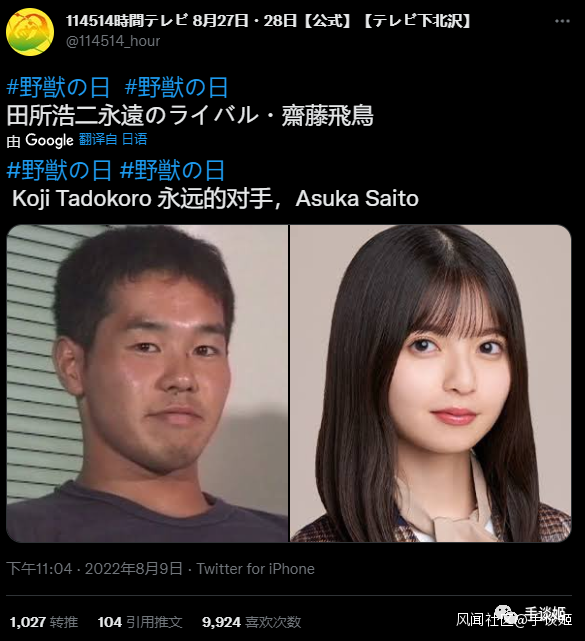Click the original Japanese tweet text line

point(190,116)
